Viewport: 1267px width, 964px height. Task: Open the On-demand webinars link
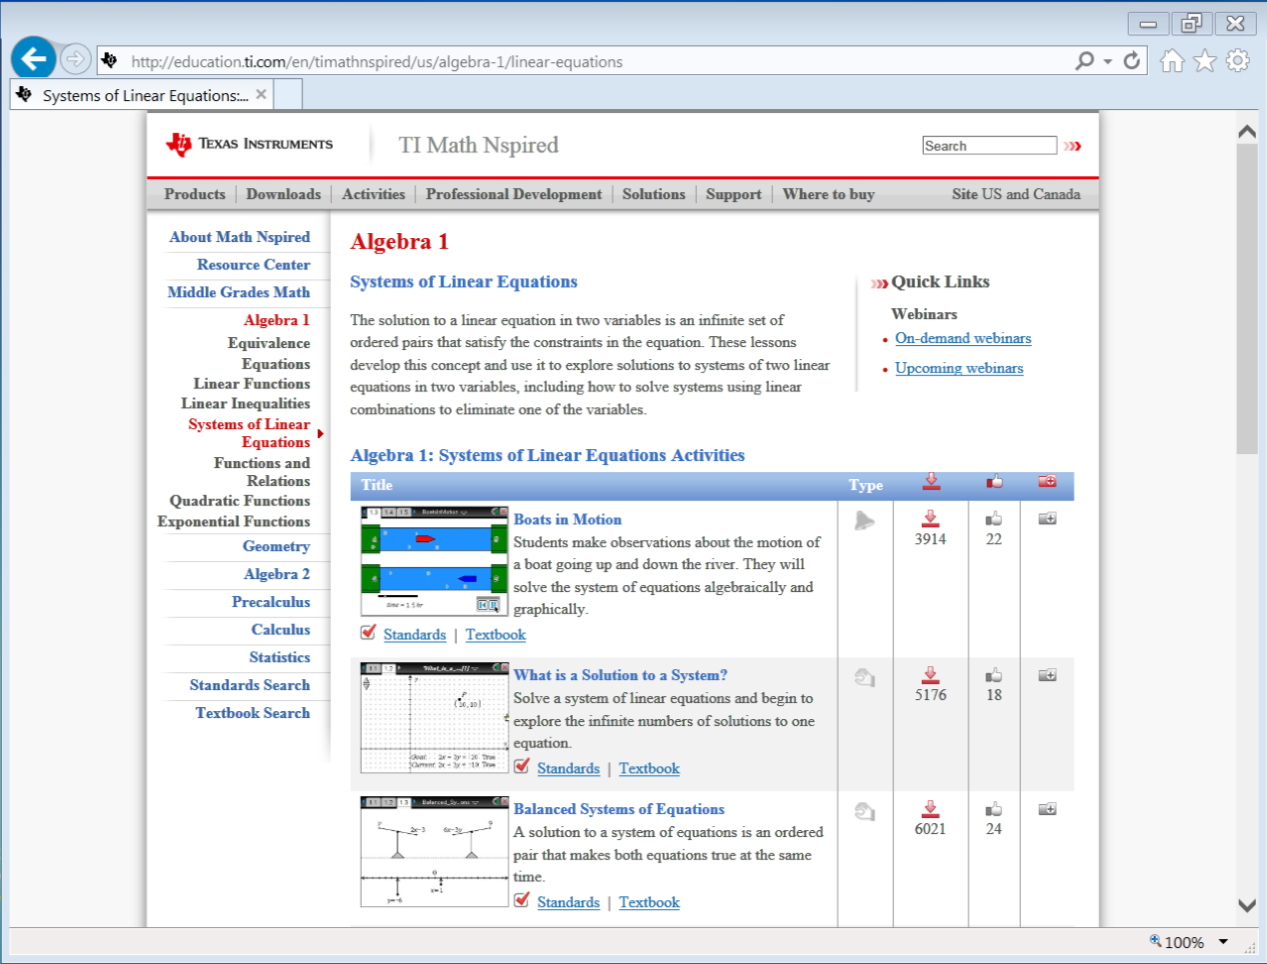coord(963,338)
